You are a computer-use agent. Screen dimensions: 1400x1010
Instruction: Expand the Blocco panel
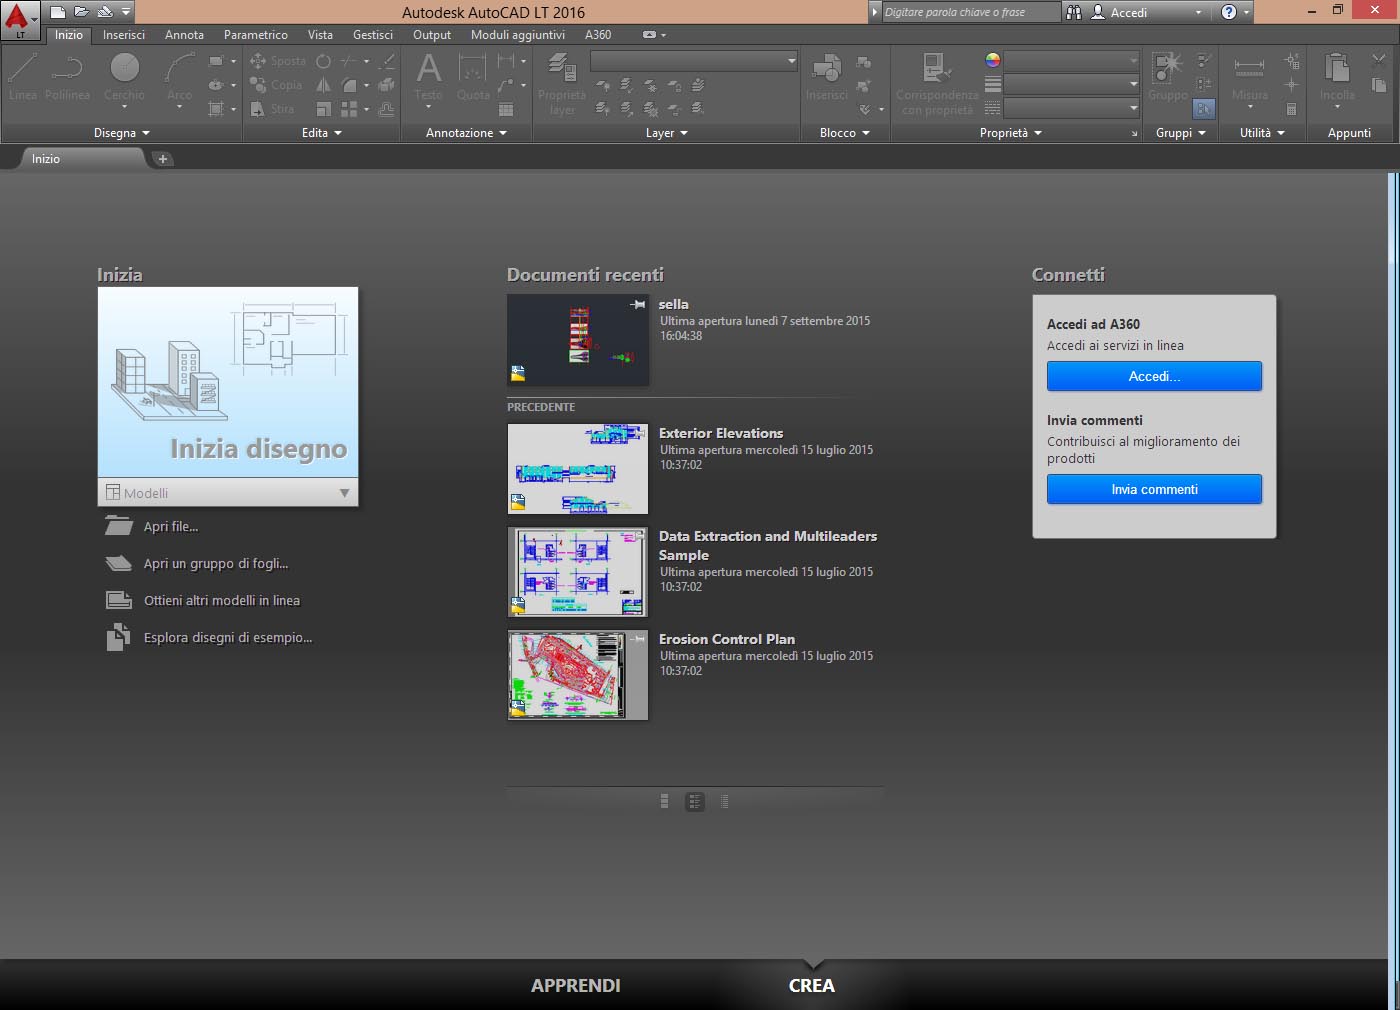click(x=844, y=133)
